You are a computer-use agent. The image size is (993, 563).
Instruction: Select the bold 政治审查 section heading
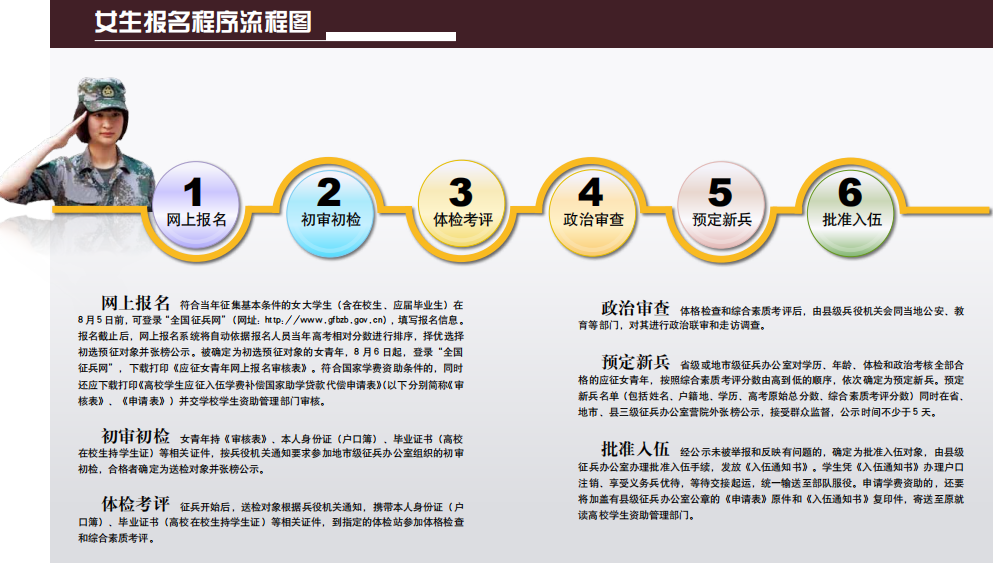635,307
